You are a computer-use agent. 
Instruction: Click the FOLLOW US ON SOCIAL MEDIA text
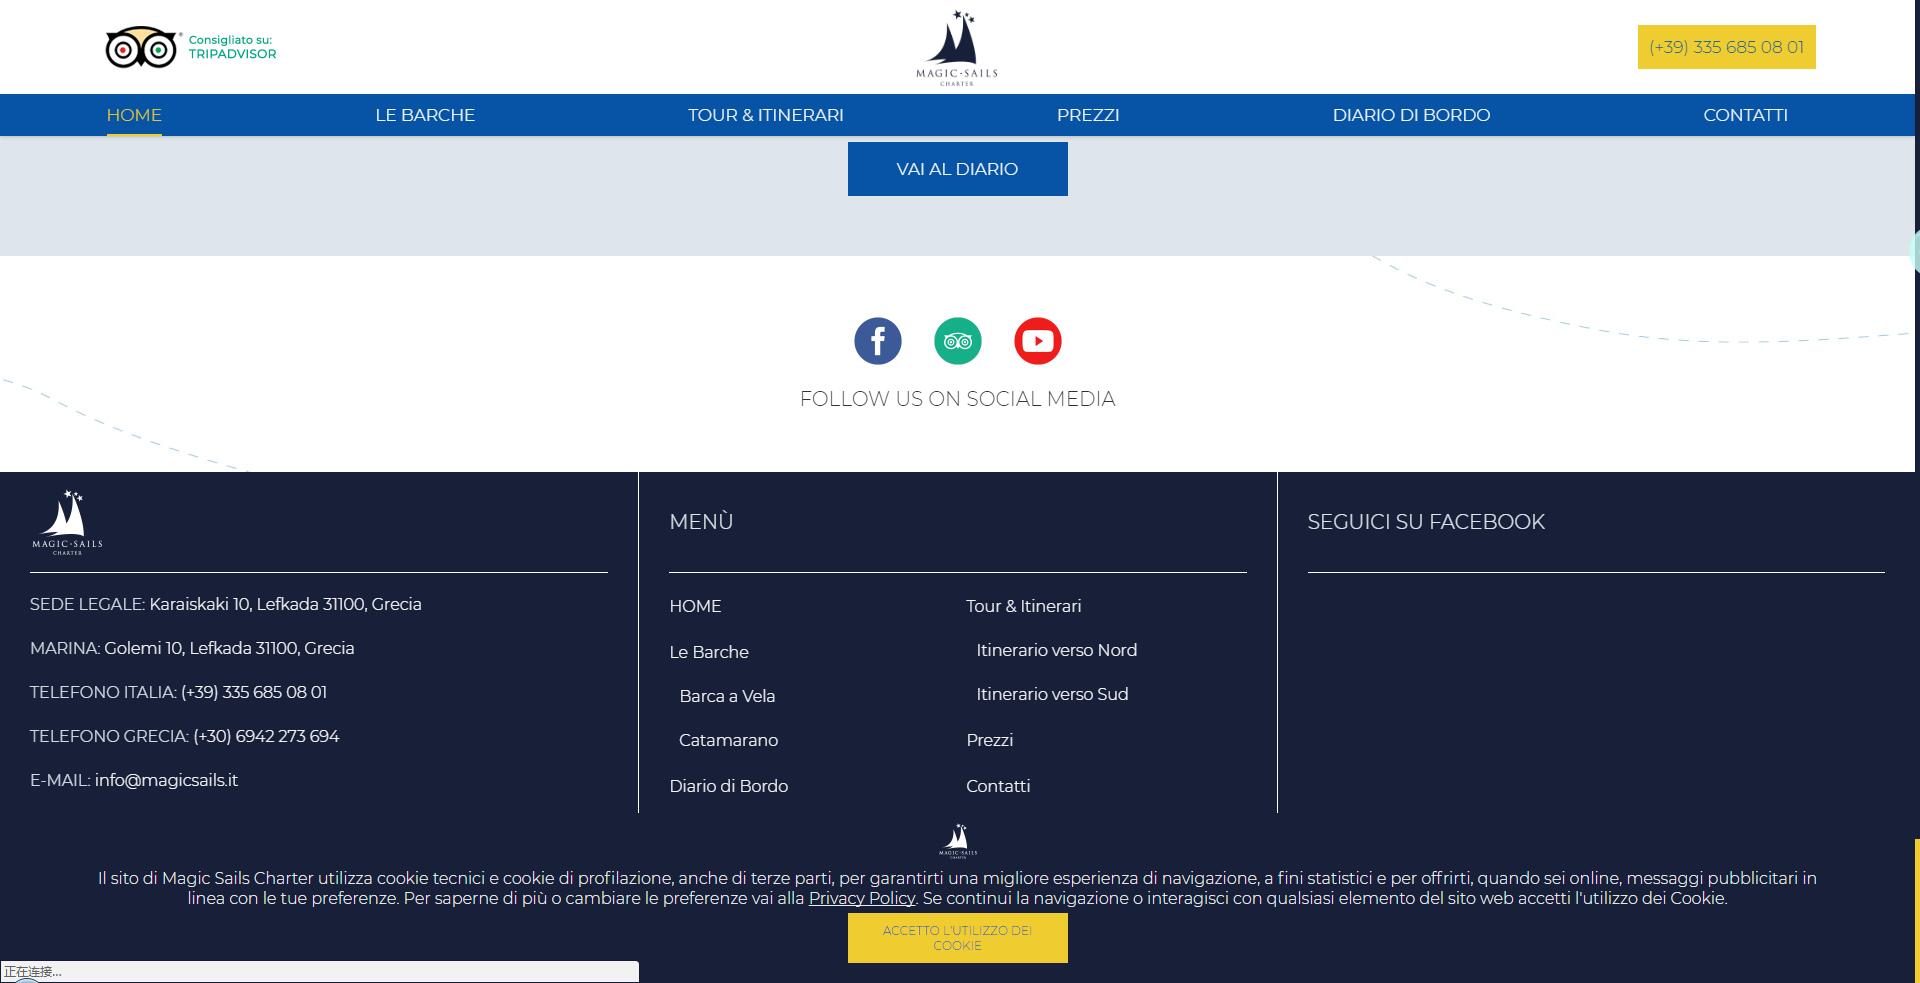[958, 399]
